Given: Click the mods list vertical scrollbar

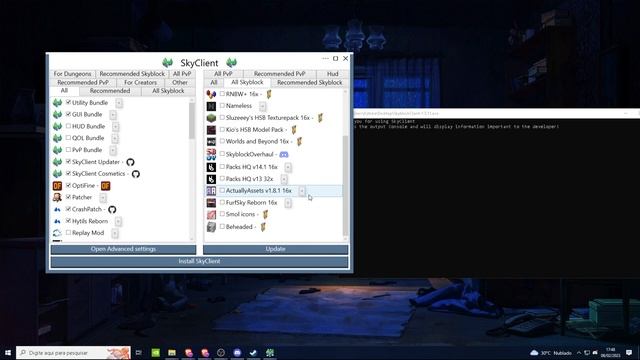Looking at the screenshot, I should [x=192, y=120].
